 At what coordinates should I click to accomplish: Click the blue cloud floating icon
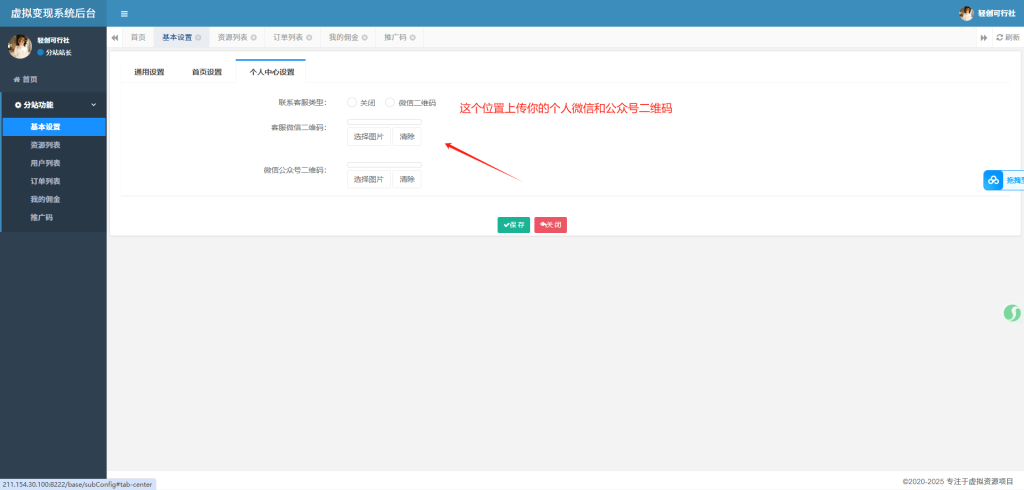tap(993, 180)
